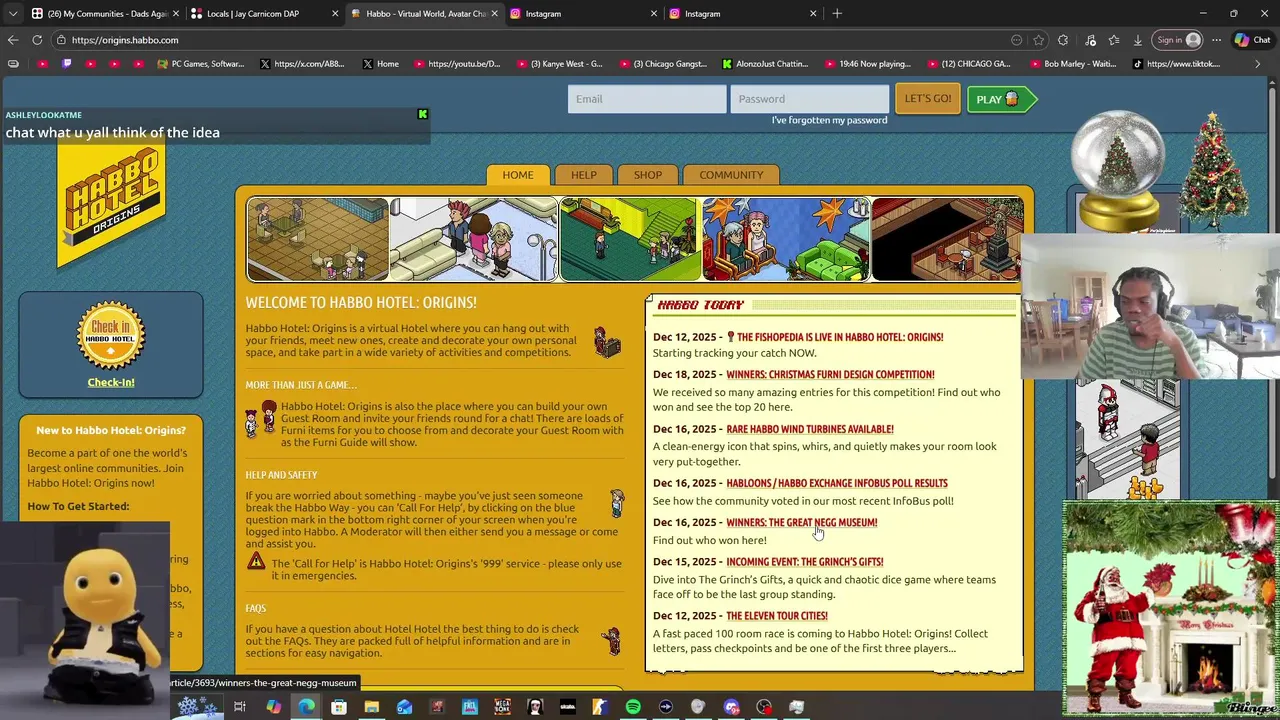Screen dimensions: 1280x720
Task: Open Winners: Christmas Furni Design Competition link
Action: [830, 375]
